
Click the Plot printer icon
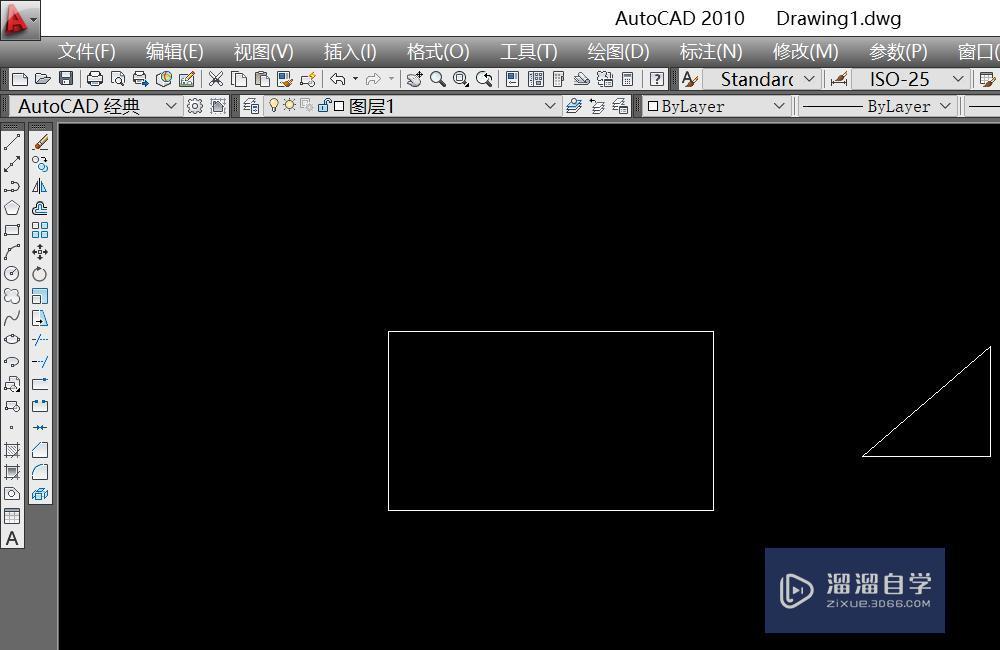click(94, 79)
